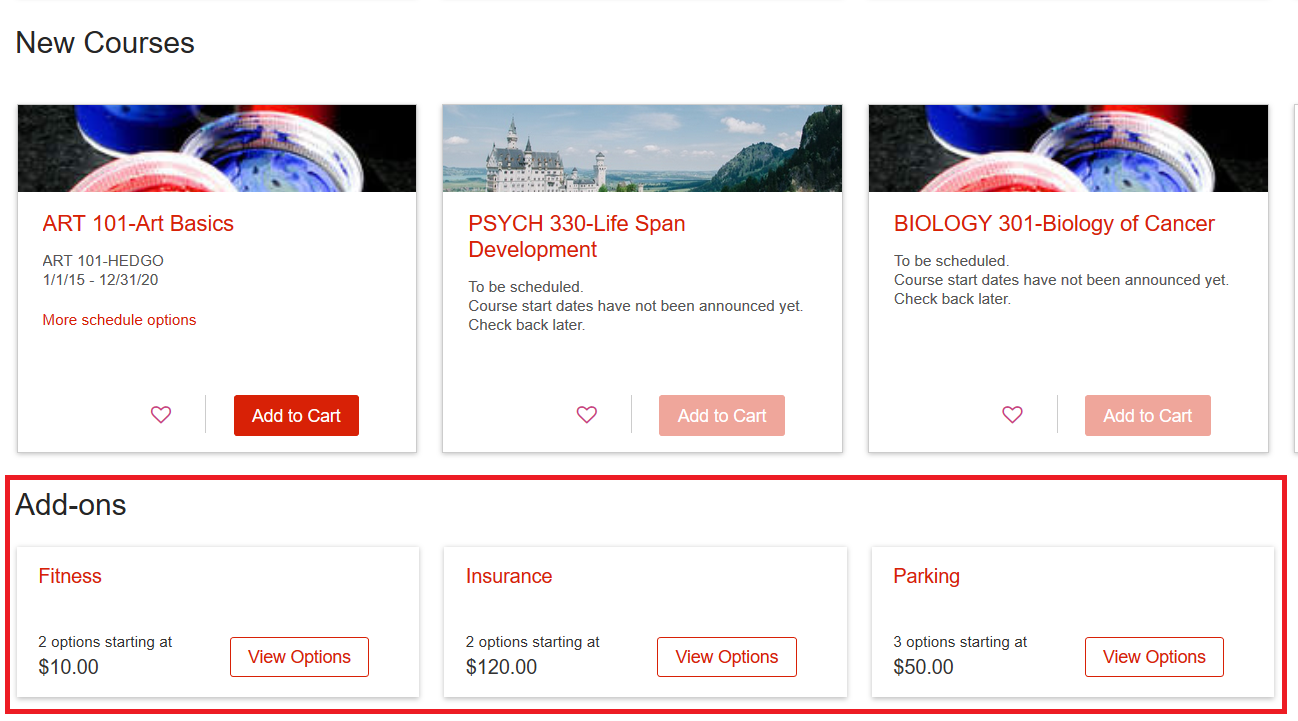View Options for the Insurance add-on
This screenshot has height=721, width=1298.
[x=726, y=657]
